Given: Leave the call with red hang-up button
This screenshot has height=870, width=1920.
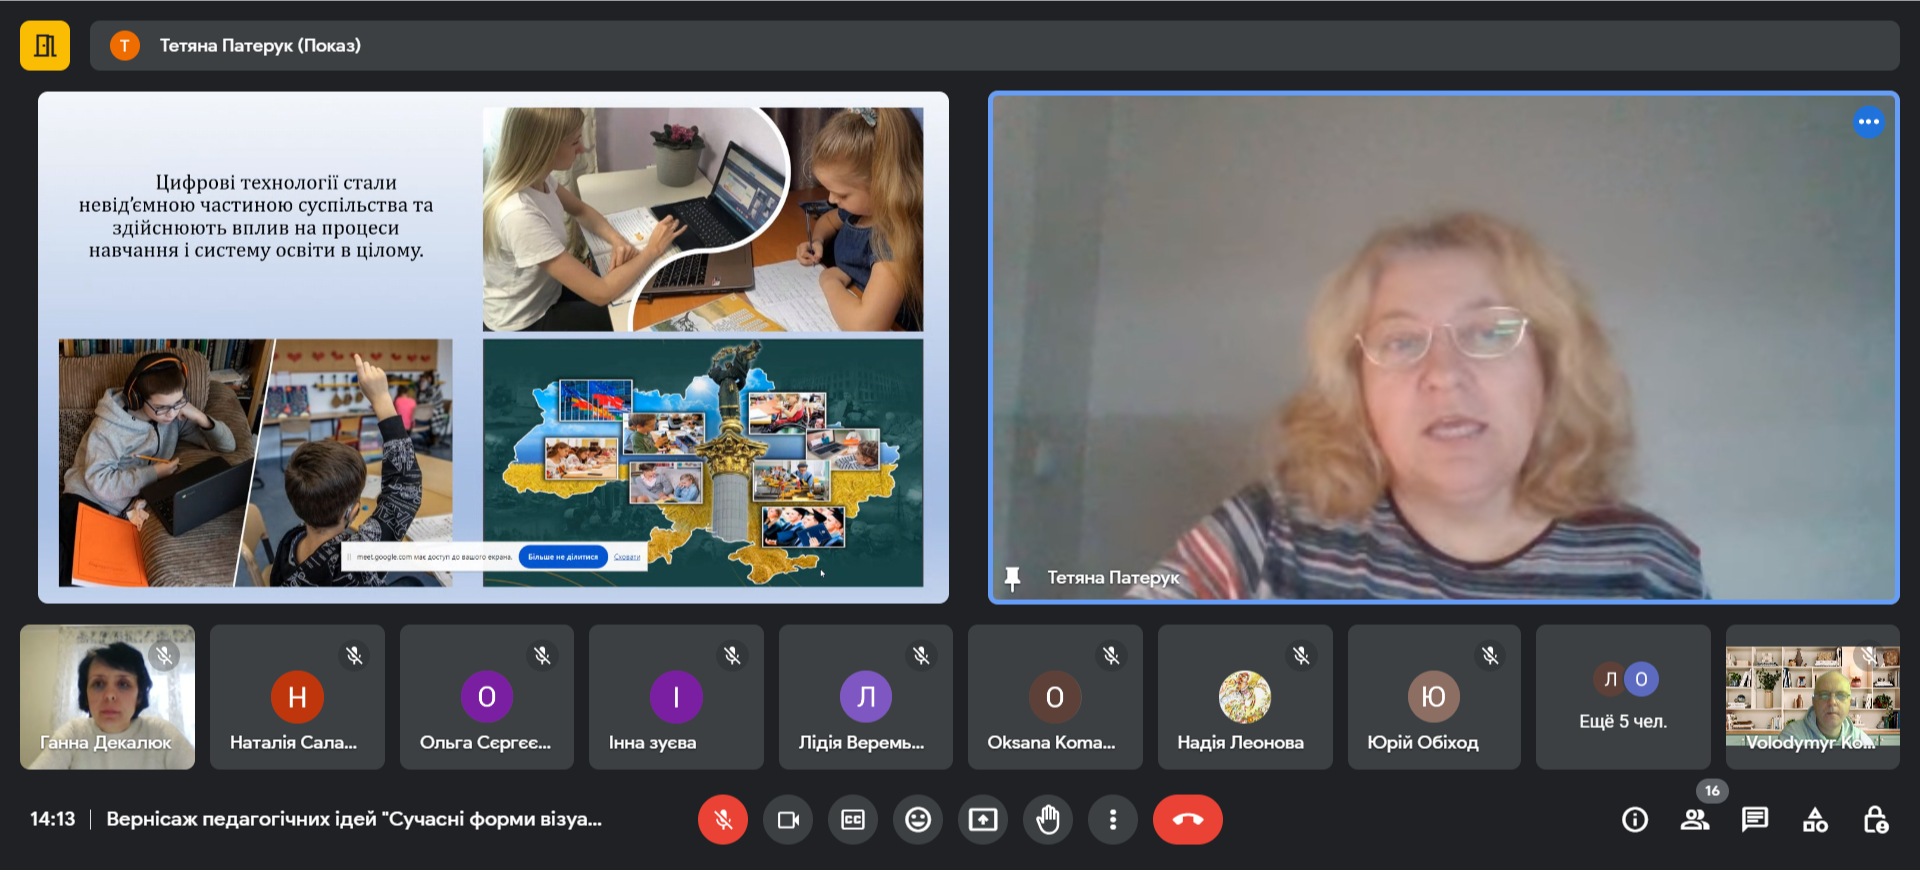Looking at the screenshot, I should pyautogui.click(x=1187, y=820).
